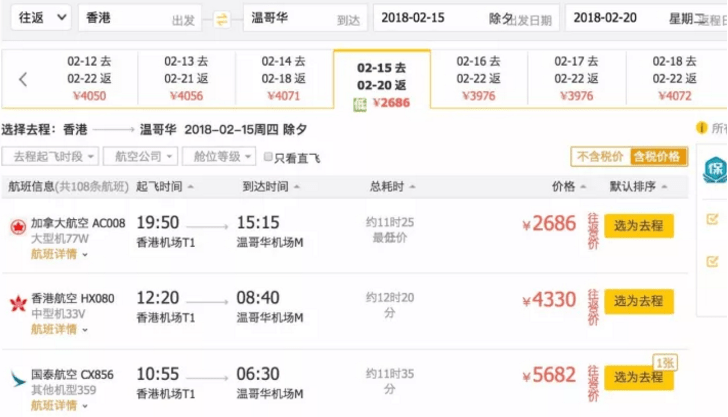Check the 只看直飞 direct flights only box

point(268,157)
